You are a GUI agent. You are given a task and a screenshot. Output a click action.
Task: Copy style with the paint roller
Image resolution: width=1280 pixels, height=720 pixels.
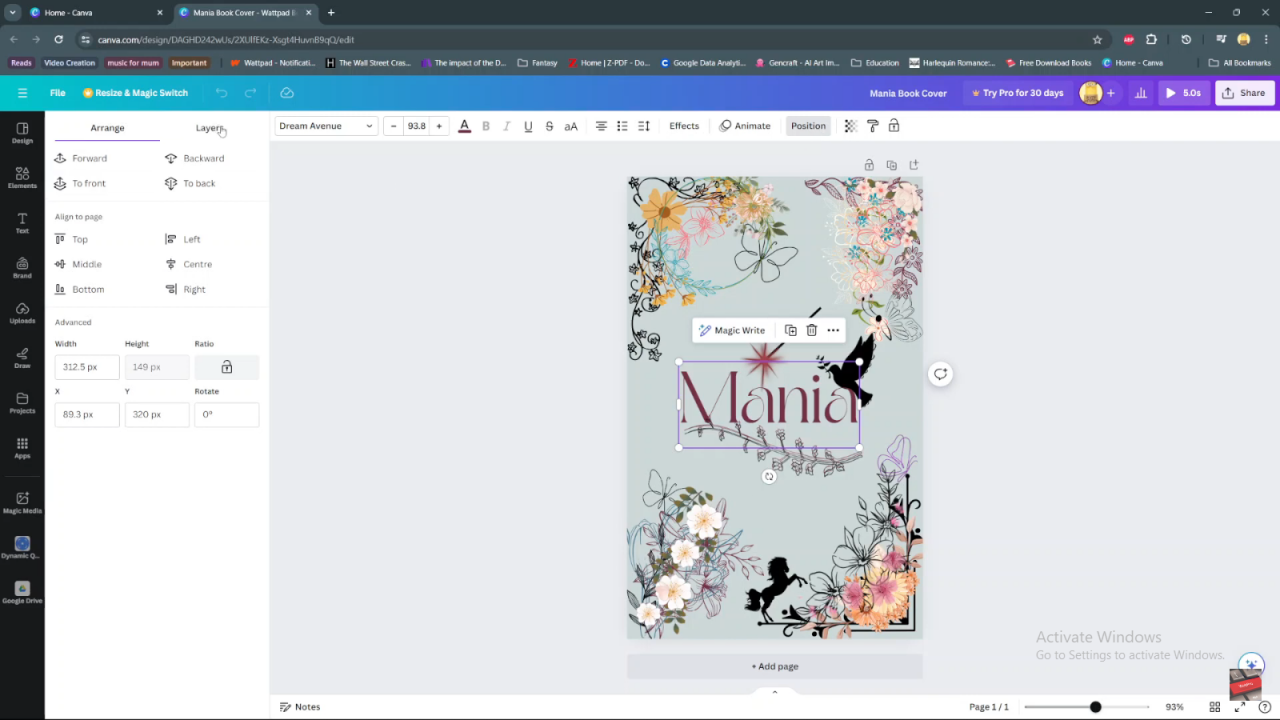872,126
